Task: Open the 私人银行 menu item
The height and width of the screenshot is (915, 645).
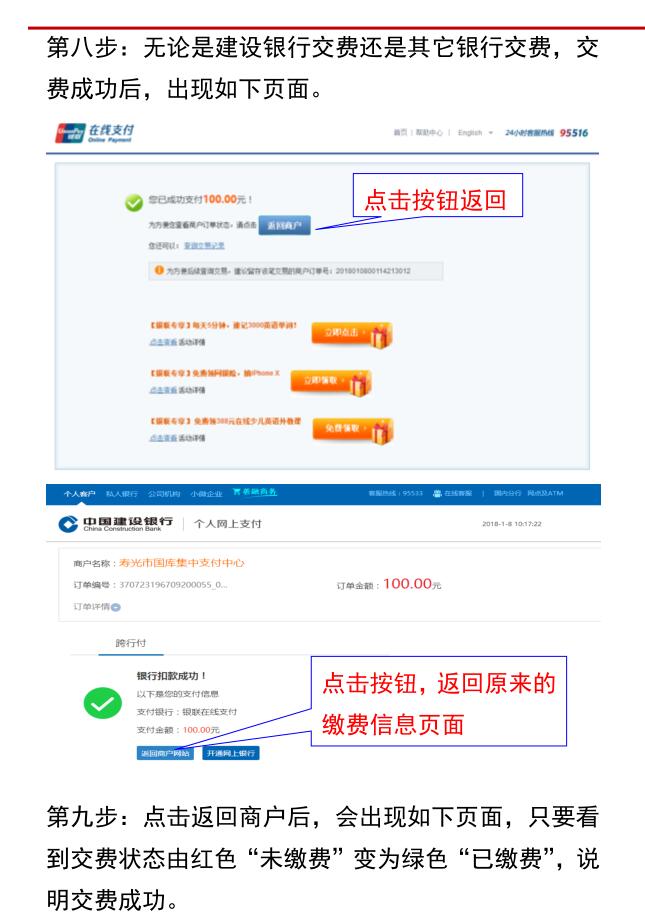Action: (121, 494)
